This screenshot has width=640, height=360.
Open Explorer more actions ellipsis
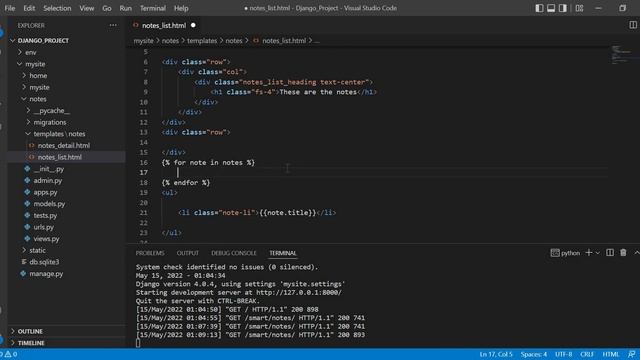113,25
